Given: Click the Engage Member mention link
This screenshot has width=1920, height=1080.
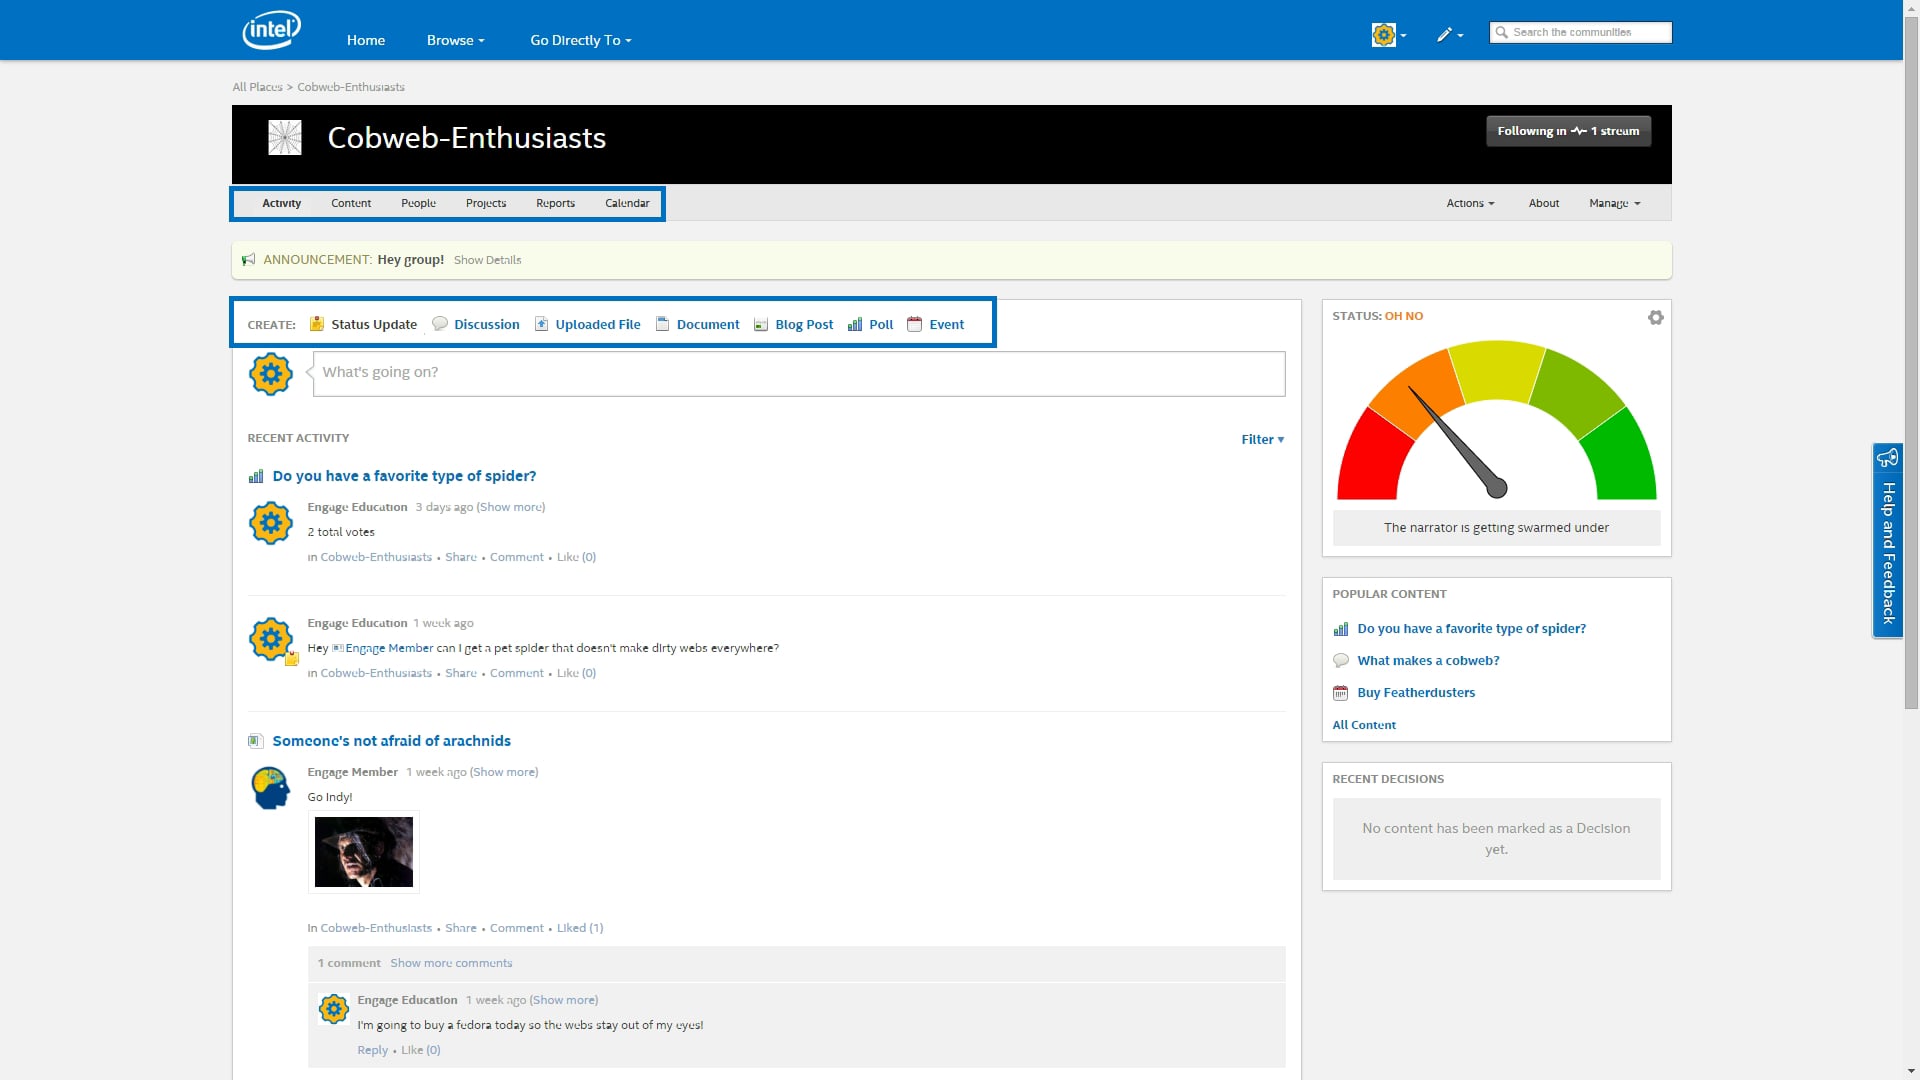Looking at the screenshot, I should pyautogui.click(x=389, y=648).
